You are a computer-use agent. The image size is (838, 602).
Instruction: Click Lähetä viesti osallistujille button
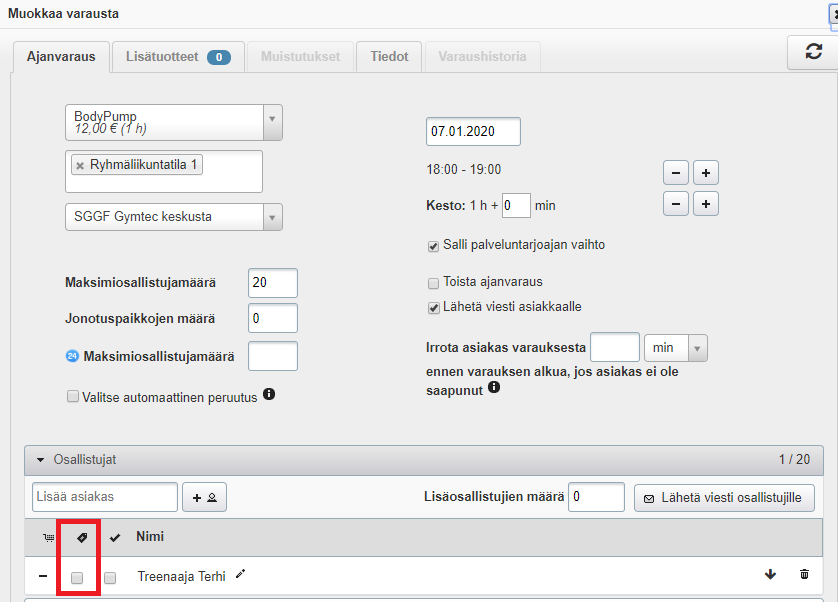724,497
